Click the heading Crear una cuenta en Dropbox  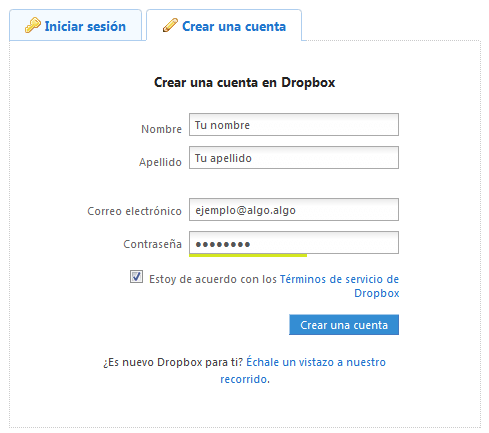244,83
